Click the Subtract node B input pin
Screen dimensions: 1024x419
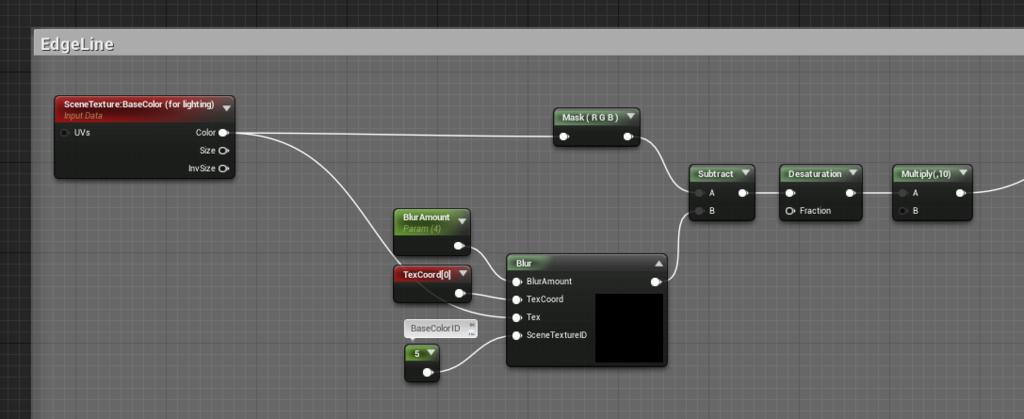(x=699, y=211)
